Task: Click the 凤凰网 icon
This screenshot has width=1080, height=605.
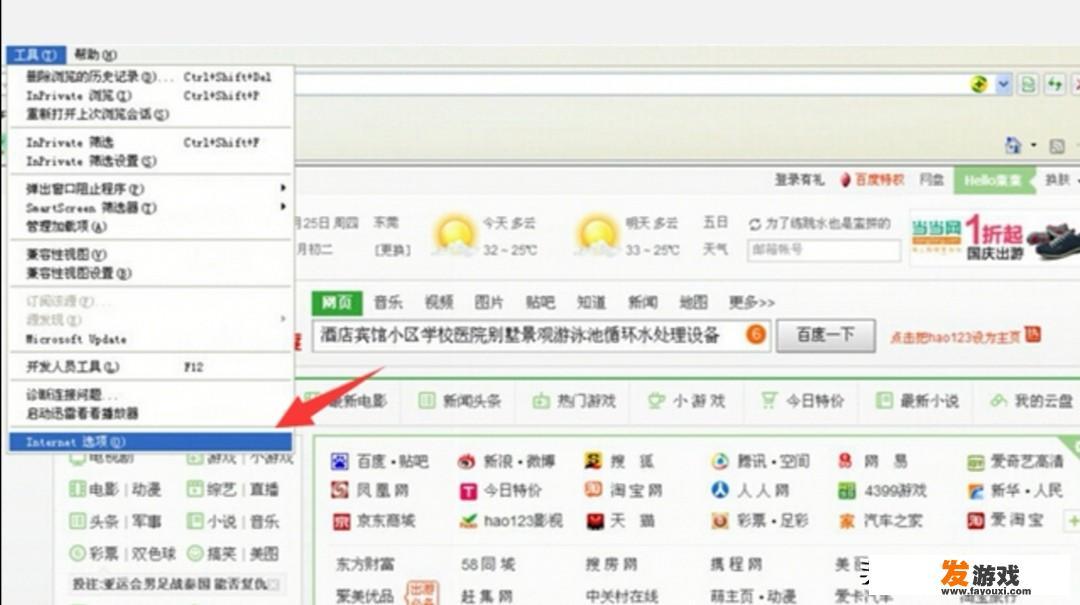Action: click(x=340, y=490)
